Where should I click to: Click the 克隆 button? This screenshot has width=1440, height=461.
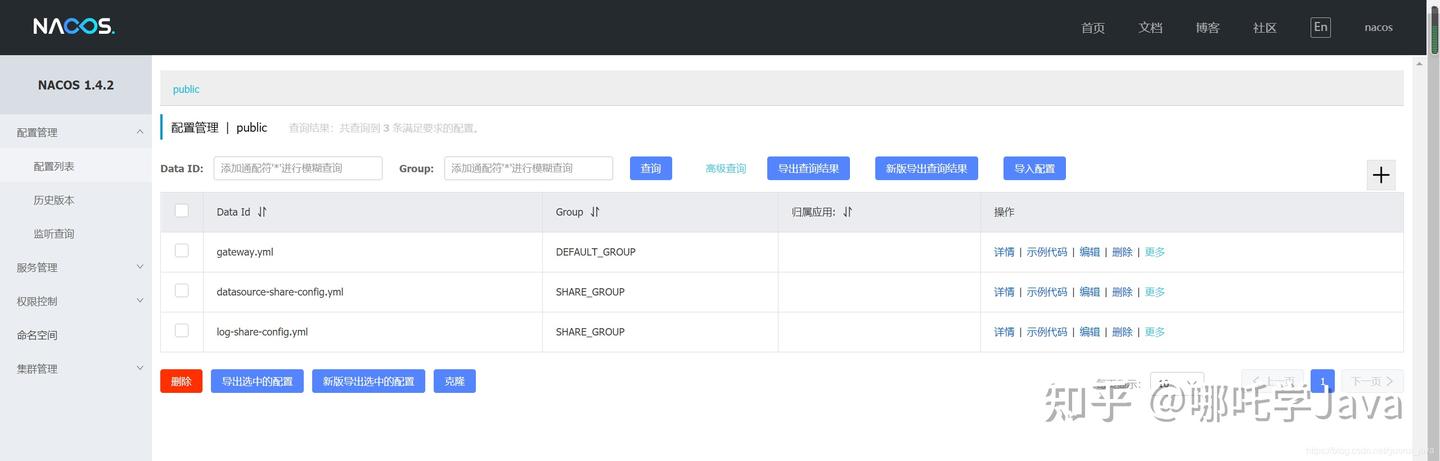(455, 381)
